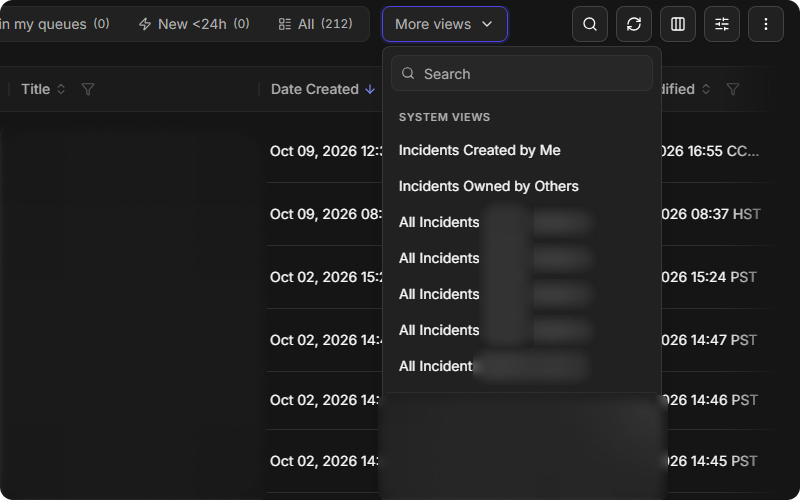Select the SYSTEM VIEWS section heading
The image size is (800, 500).
(444, 117)
